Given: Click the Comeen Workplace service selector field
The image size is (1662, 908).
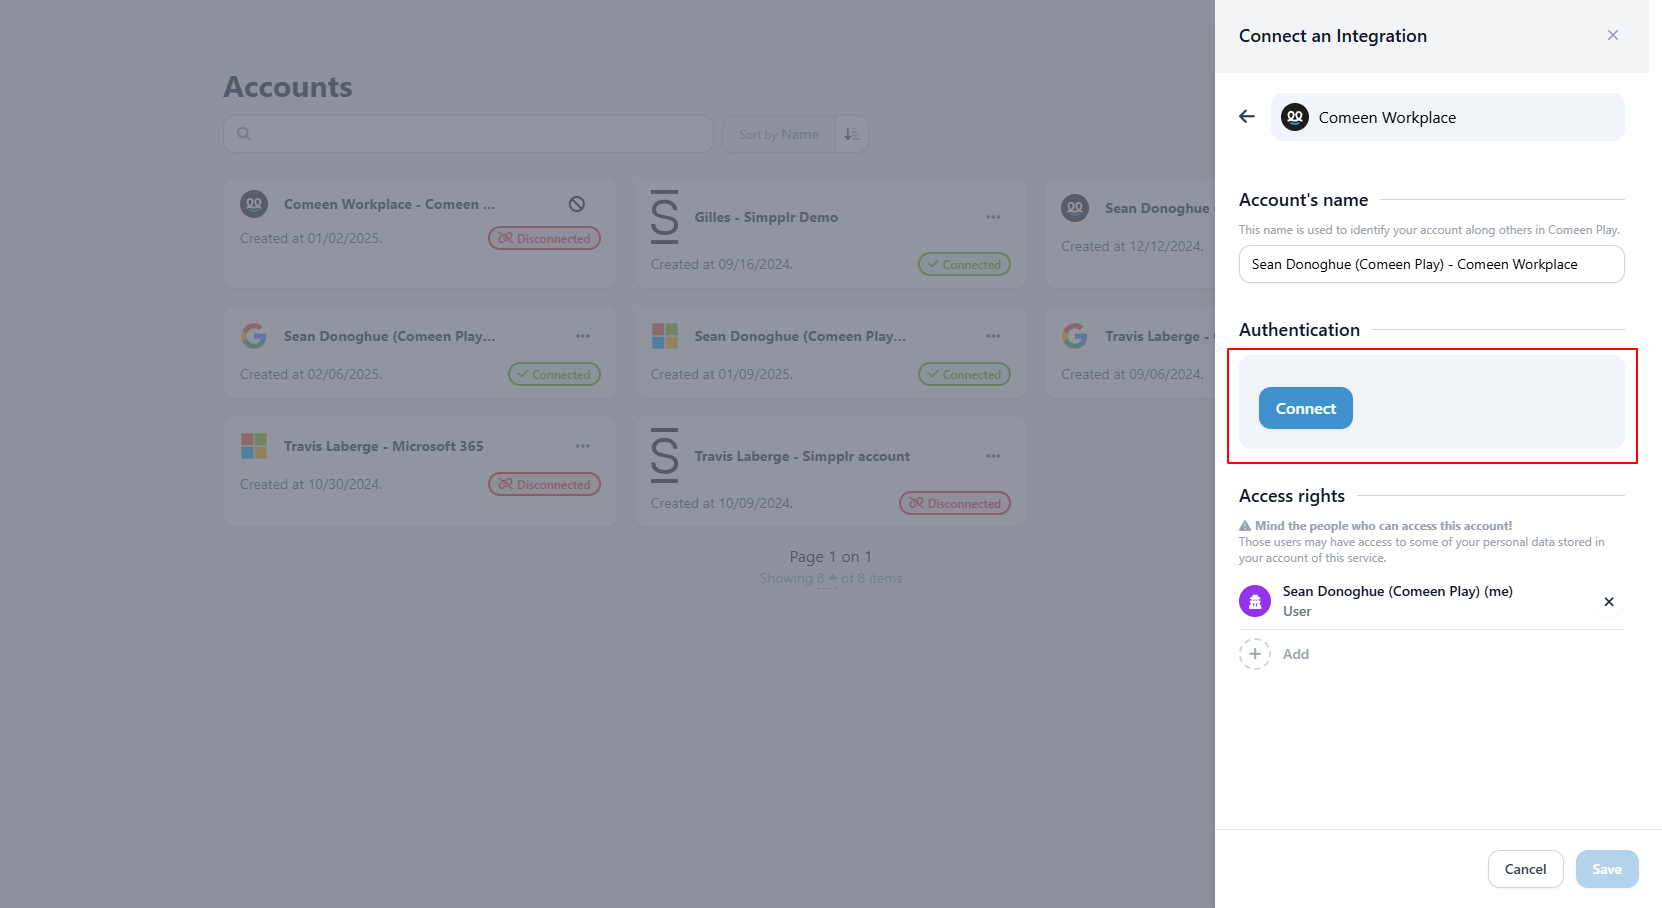Looking at the screenshot, I should point(1447,117).
